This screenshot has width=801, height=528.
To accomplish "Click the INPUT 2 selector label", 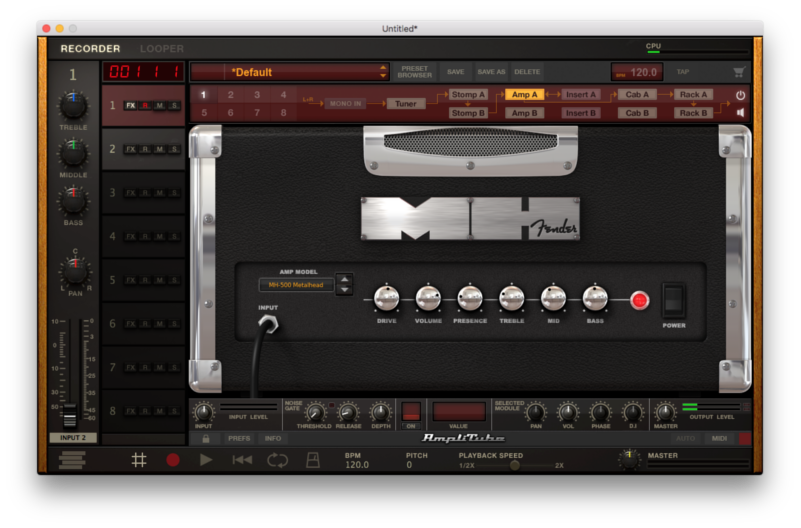I will coord(73,438).
